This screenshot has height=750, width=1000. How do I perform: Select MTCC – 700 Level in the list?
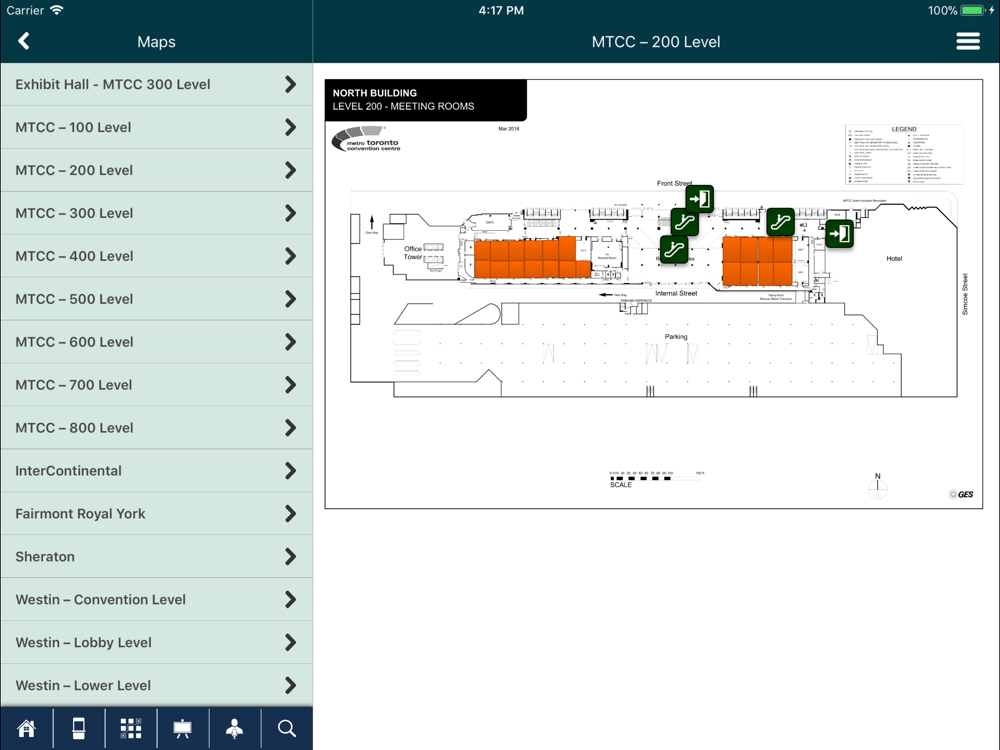click(x=156, y=385)
